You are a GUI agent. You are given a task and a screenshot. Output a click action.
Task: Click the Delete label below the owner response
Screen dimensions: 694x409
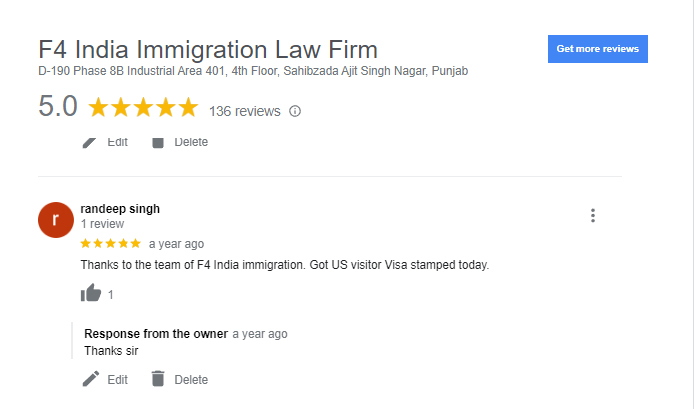tap(191, 380)
